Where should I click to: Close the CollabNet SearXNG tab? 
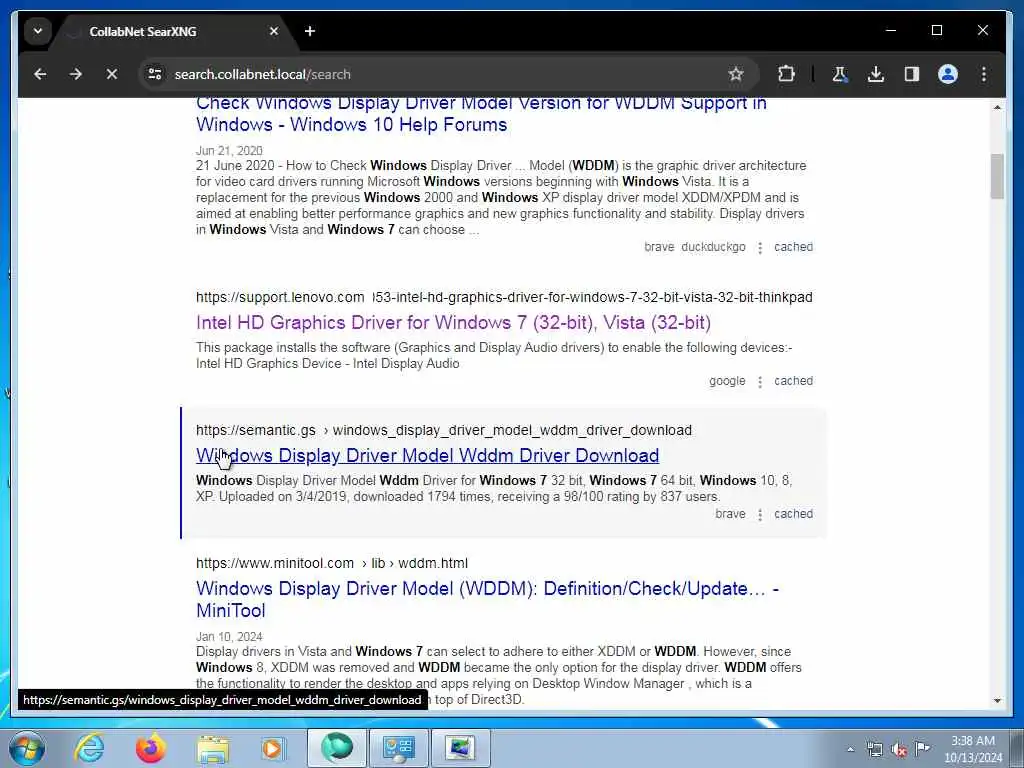point(274,31)
